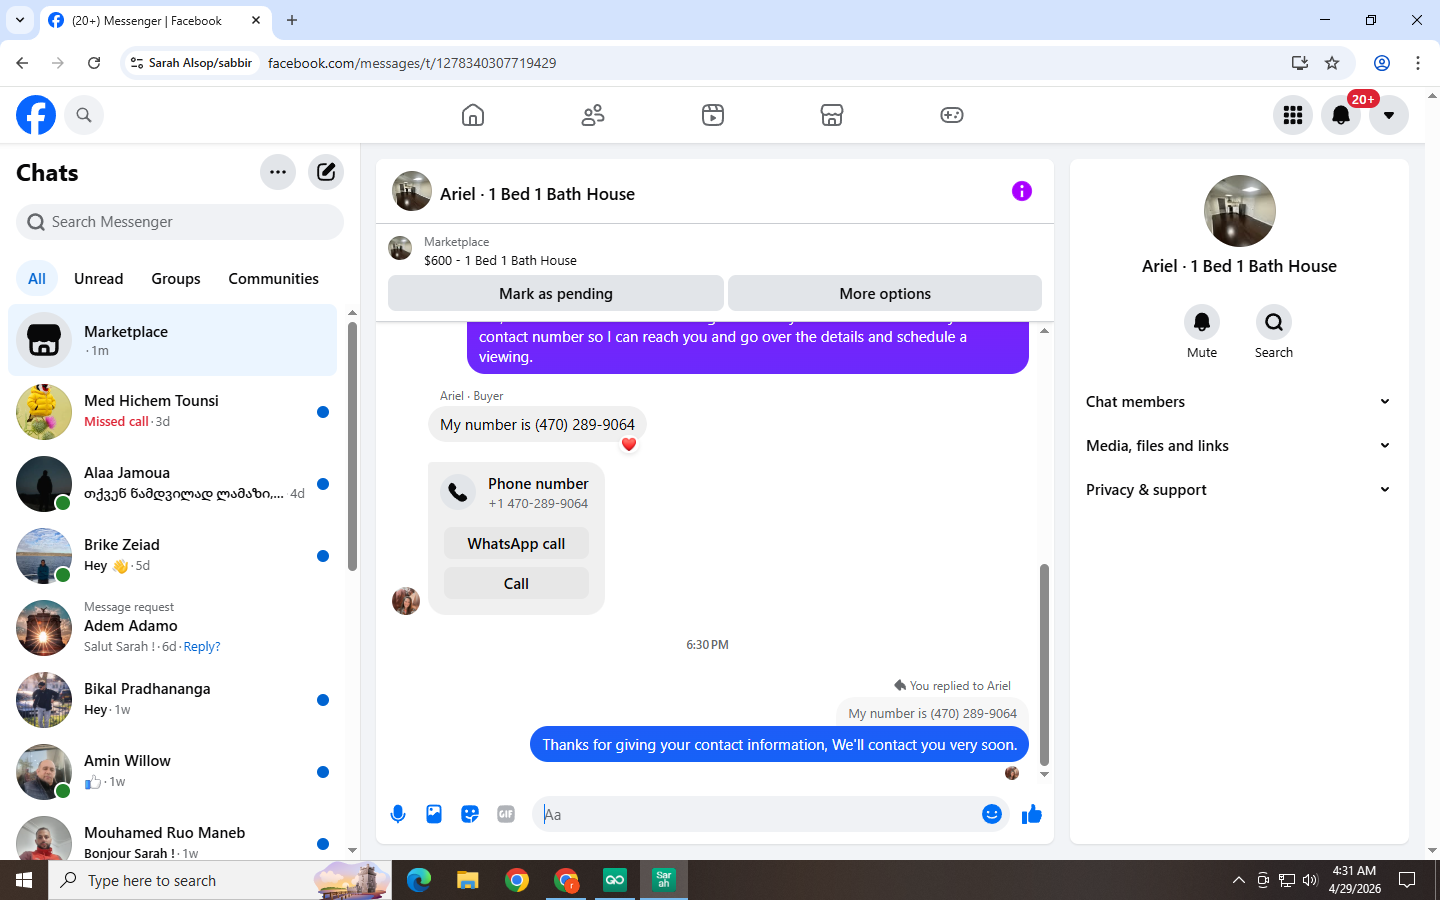Click the Reply? link under Adem Adamo
1440x900 pixels.
[202, 647]
